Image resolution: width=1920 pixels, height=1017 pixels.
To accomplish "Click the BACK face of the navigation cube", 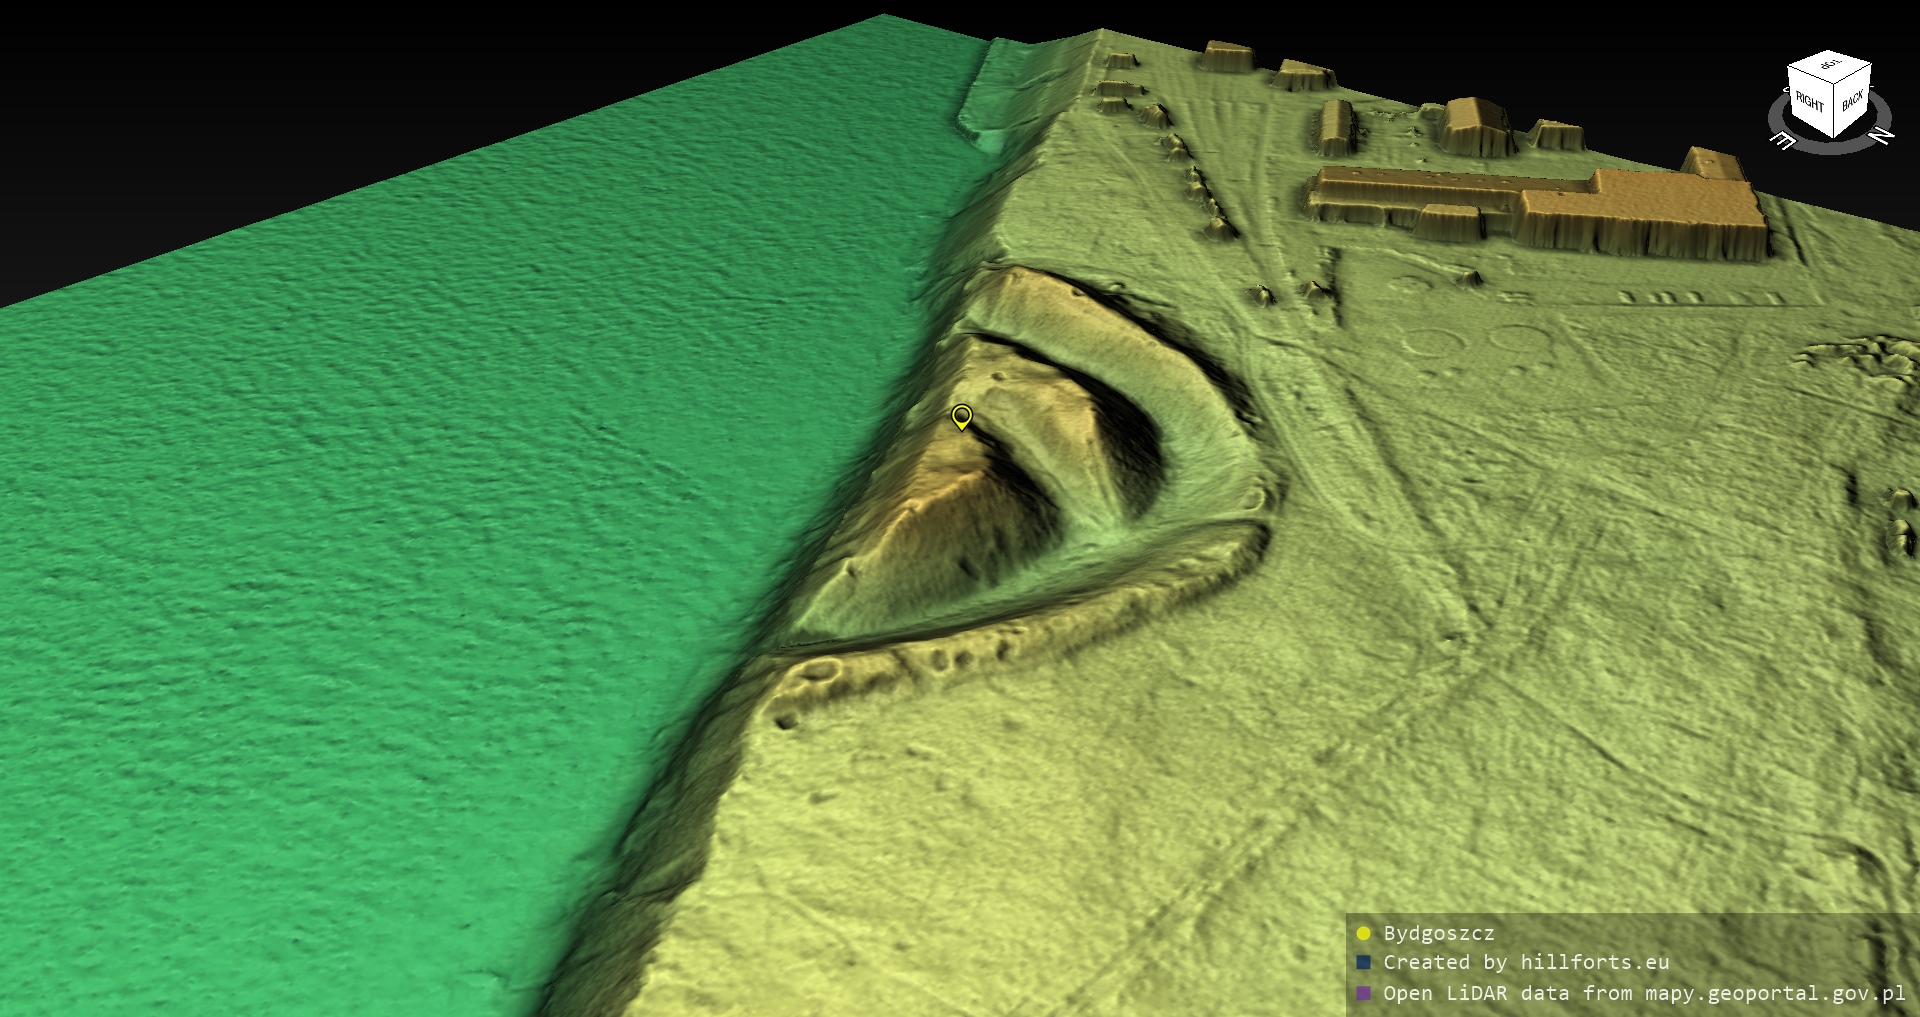I will tap(1852, 101).
